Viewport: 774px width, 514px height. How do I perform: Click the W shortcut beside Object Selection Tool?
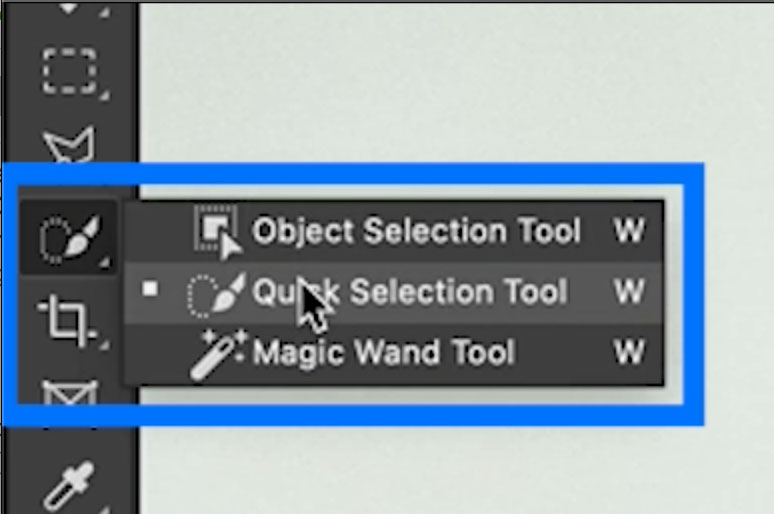point(628,231)
